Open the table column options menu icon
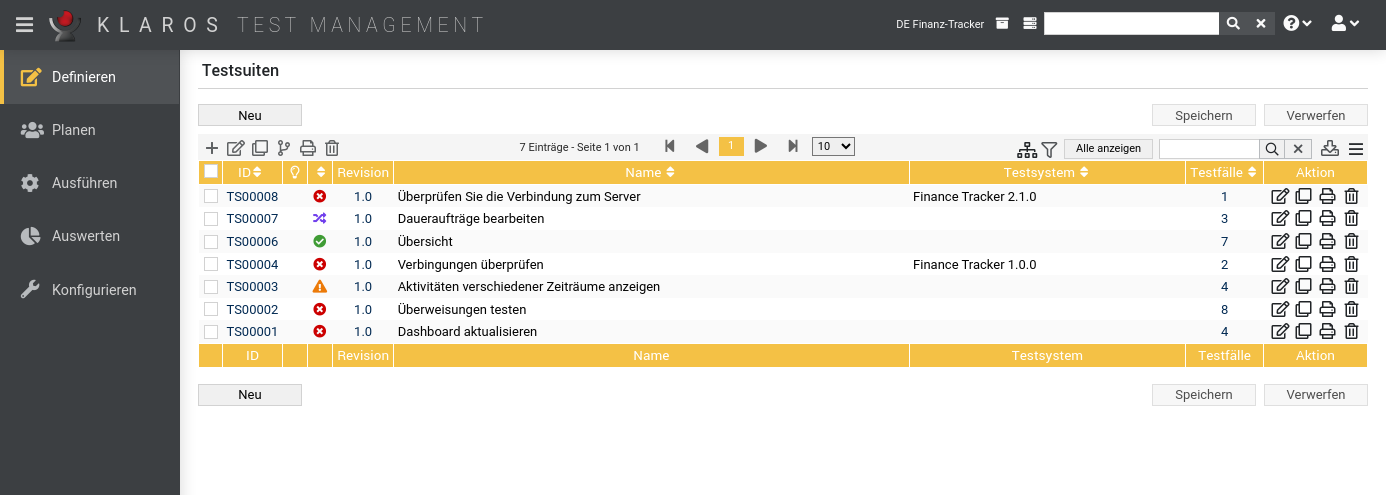1386x495 pixels. click(1356, 149)
